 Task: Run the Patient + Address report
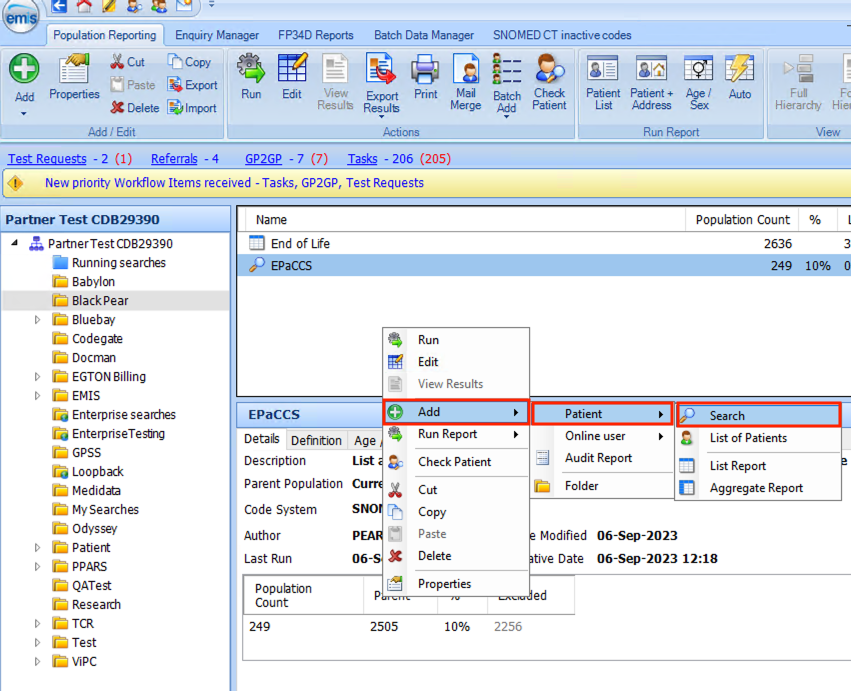(x=651, y=83)
